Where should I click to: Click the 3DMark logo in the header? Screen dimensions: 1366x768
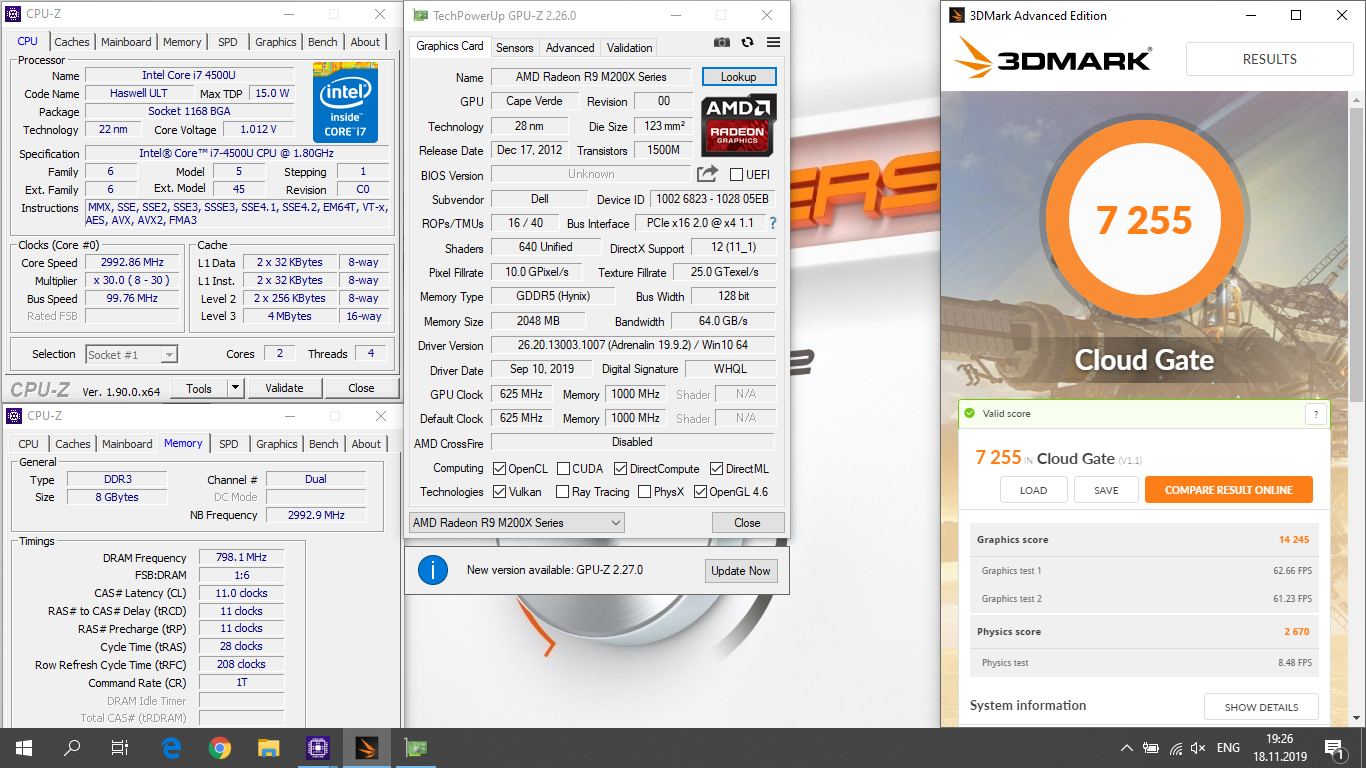(1053, 58)
